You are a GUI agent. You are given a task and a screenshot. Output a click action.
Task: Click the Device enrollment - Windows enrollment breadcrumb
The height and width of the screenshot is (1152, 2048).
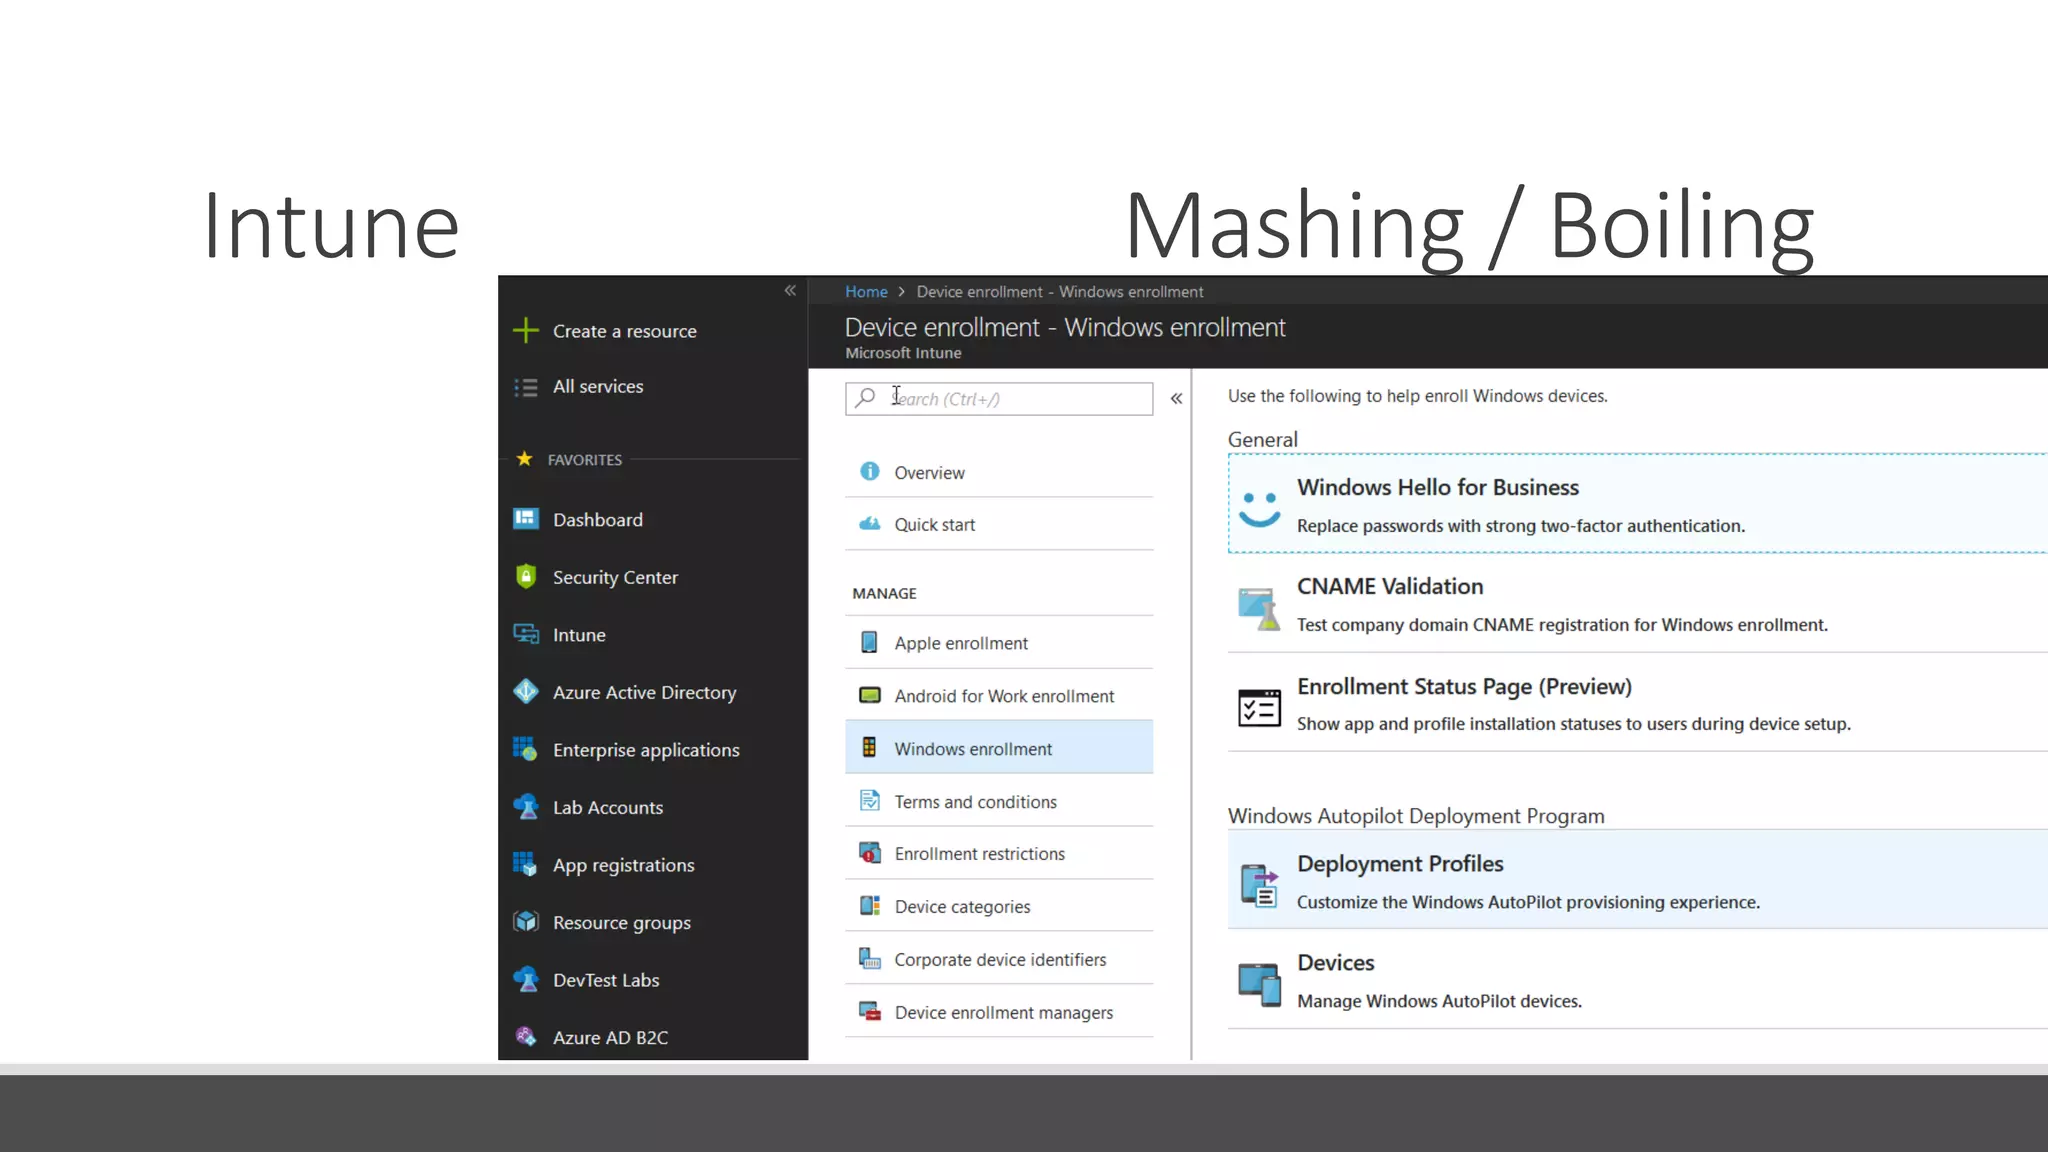click(1060, 292)
